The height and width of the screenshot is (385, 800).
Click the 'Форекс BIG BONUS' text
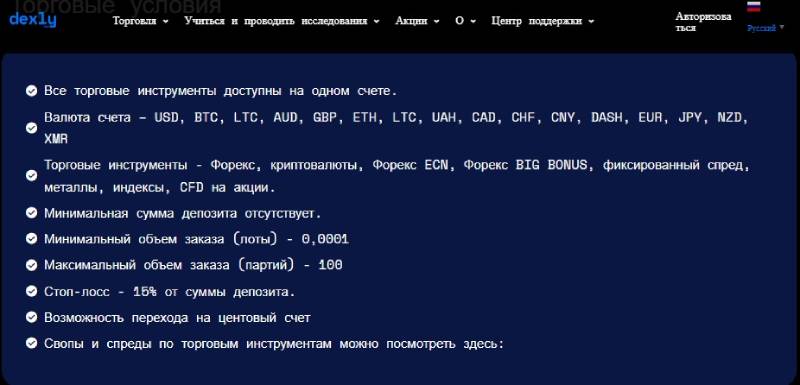tap(526, 165)
